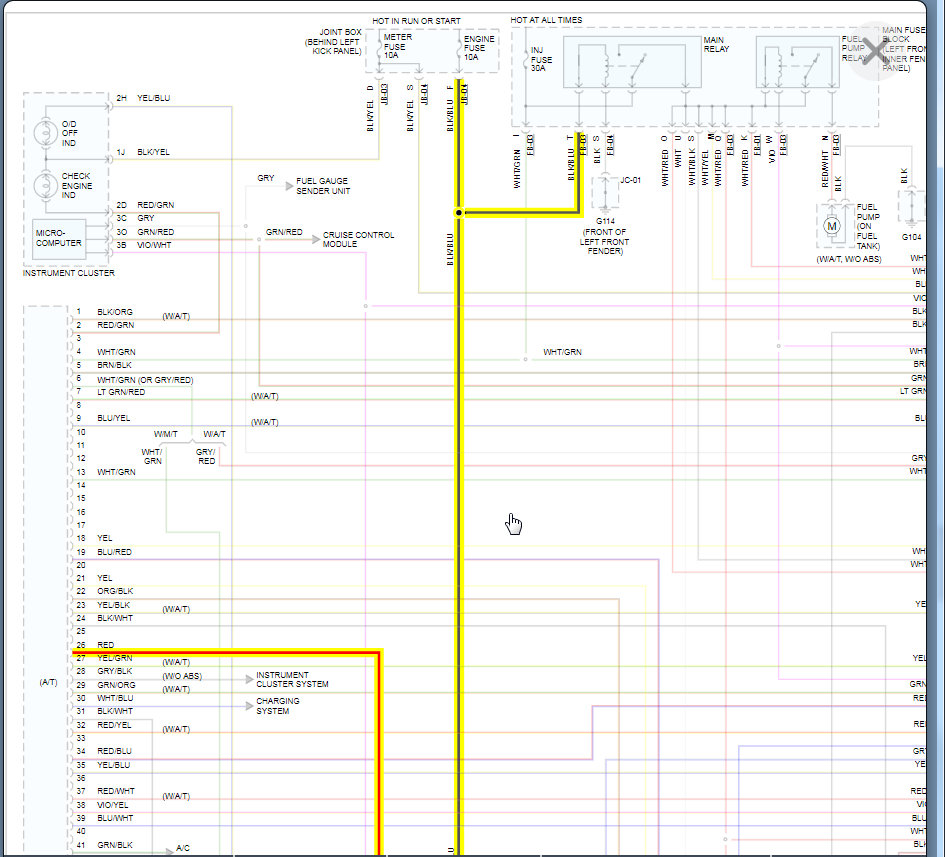Screen dimensions: 945x857
Task: Click the A/C reference arrow at pin 41
Action: coord(169,851)
